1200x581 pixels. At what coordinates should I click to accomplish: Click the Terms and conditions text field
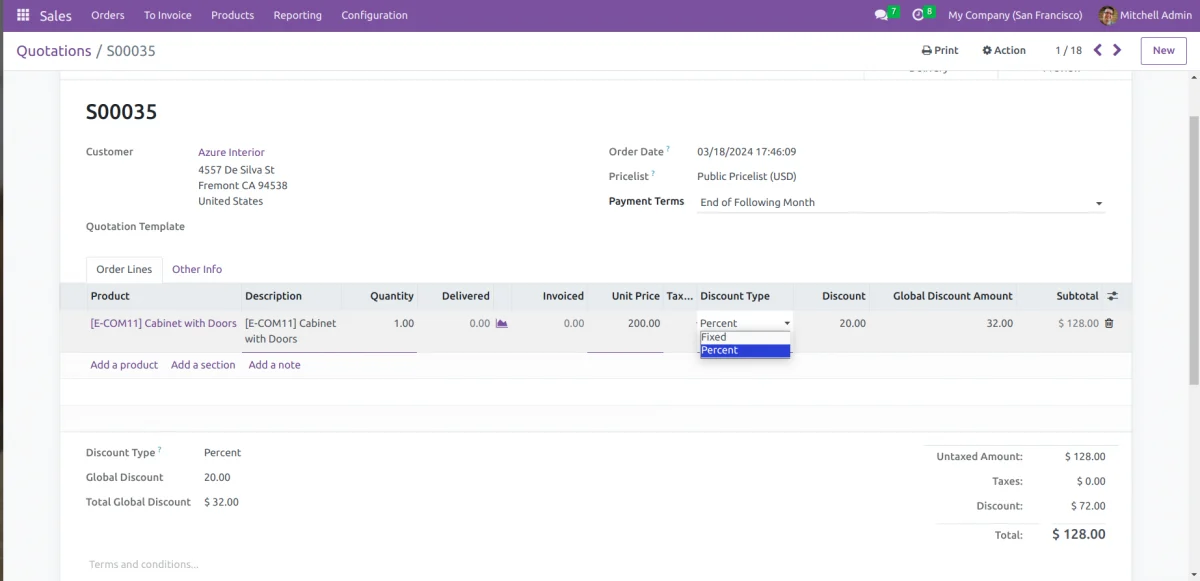(x=144, y=564)
